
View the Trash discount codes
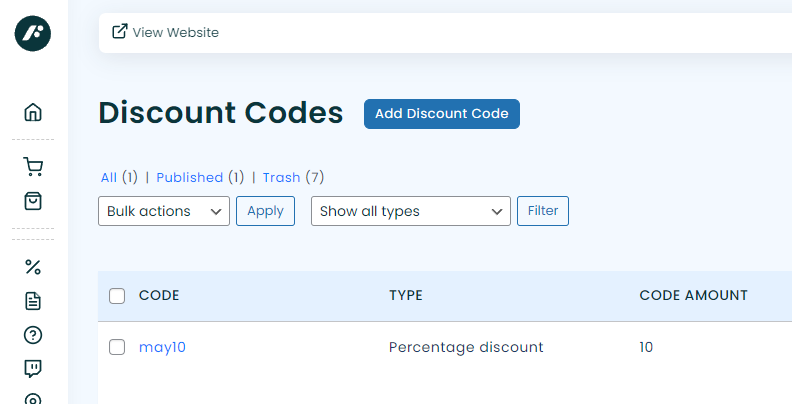click(x=281, y=177)
